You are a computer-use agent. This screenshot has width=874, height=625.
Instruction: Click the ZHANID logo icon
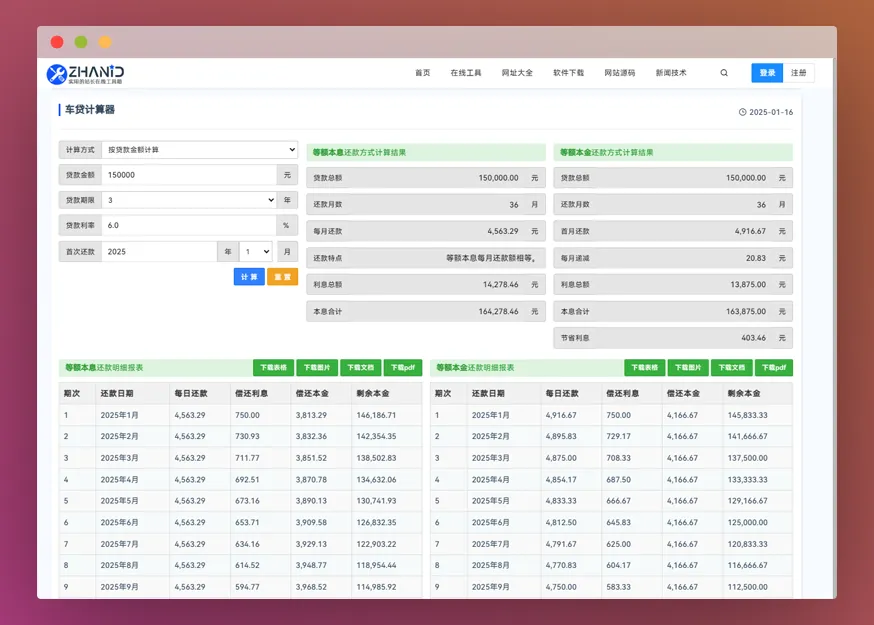(56, 74)
